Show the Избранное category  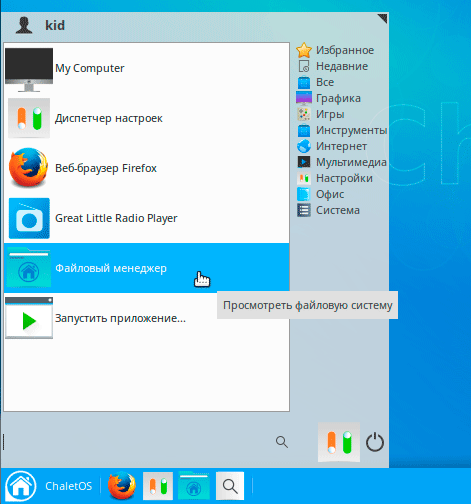335,50
